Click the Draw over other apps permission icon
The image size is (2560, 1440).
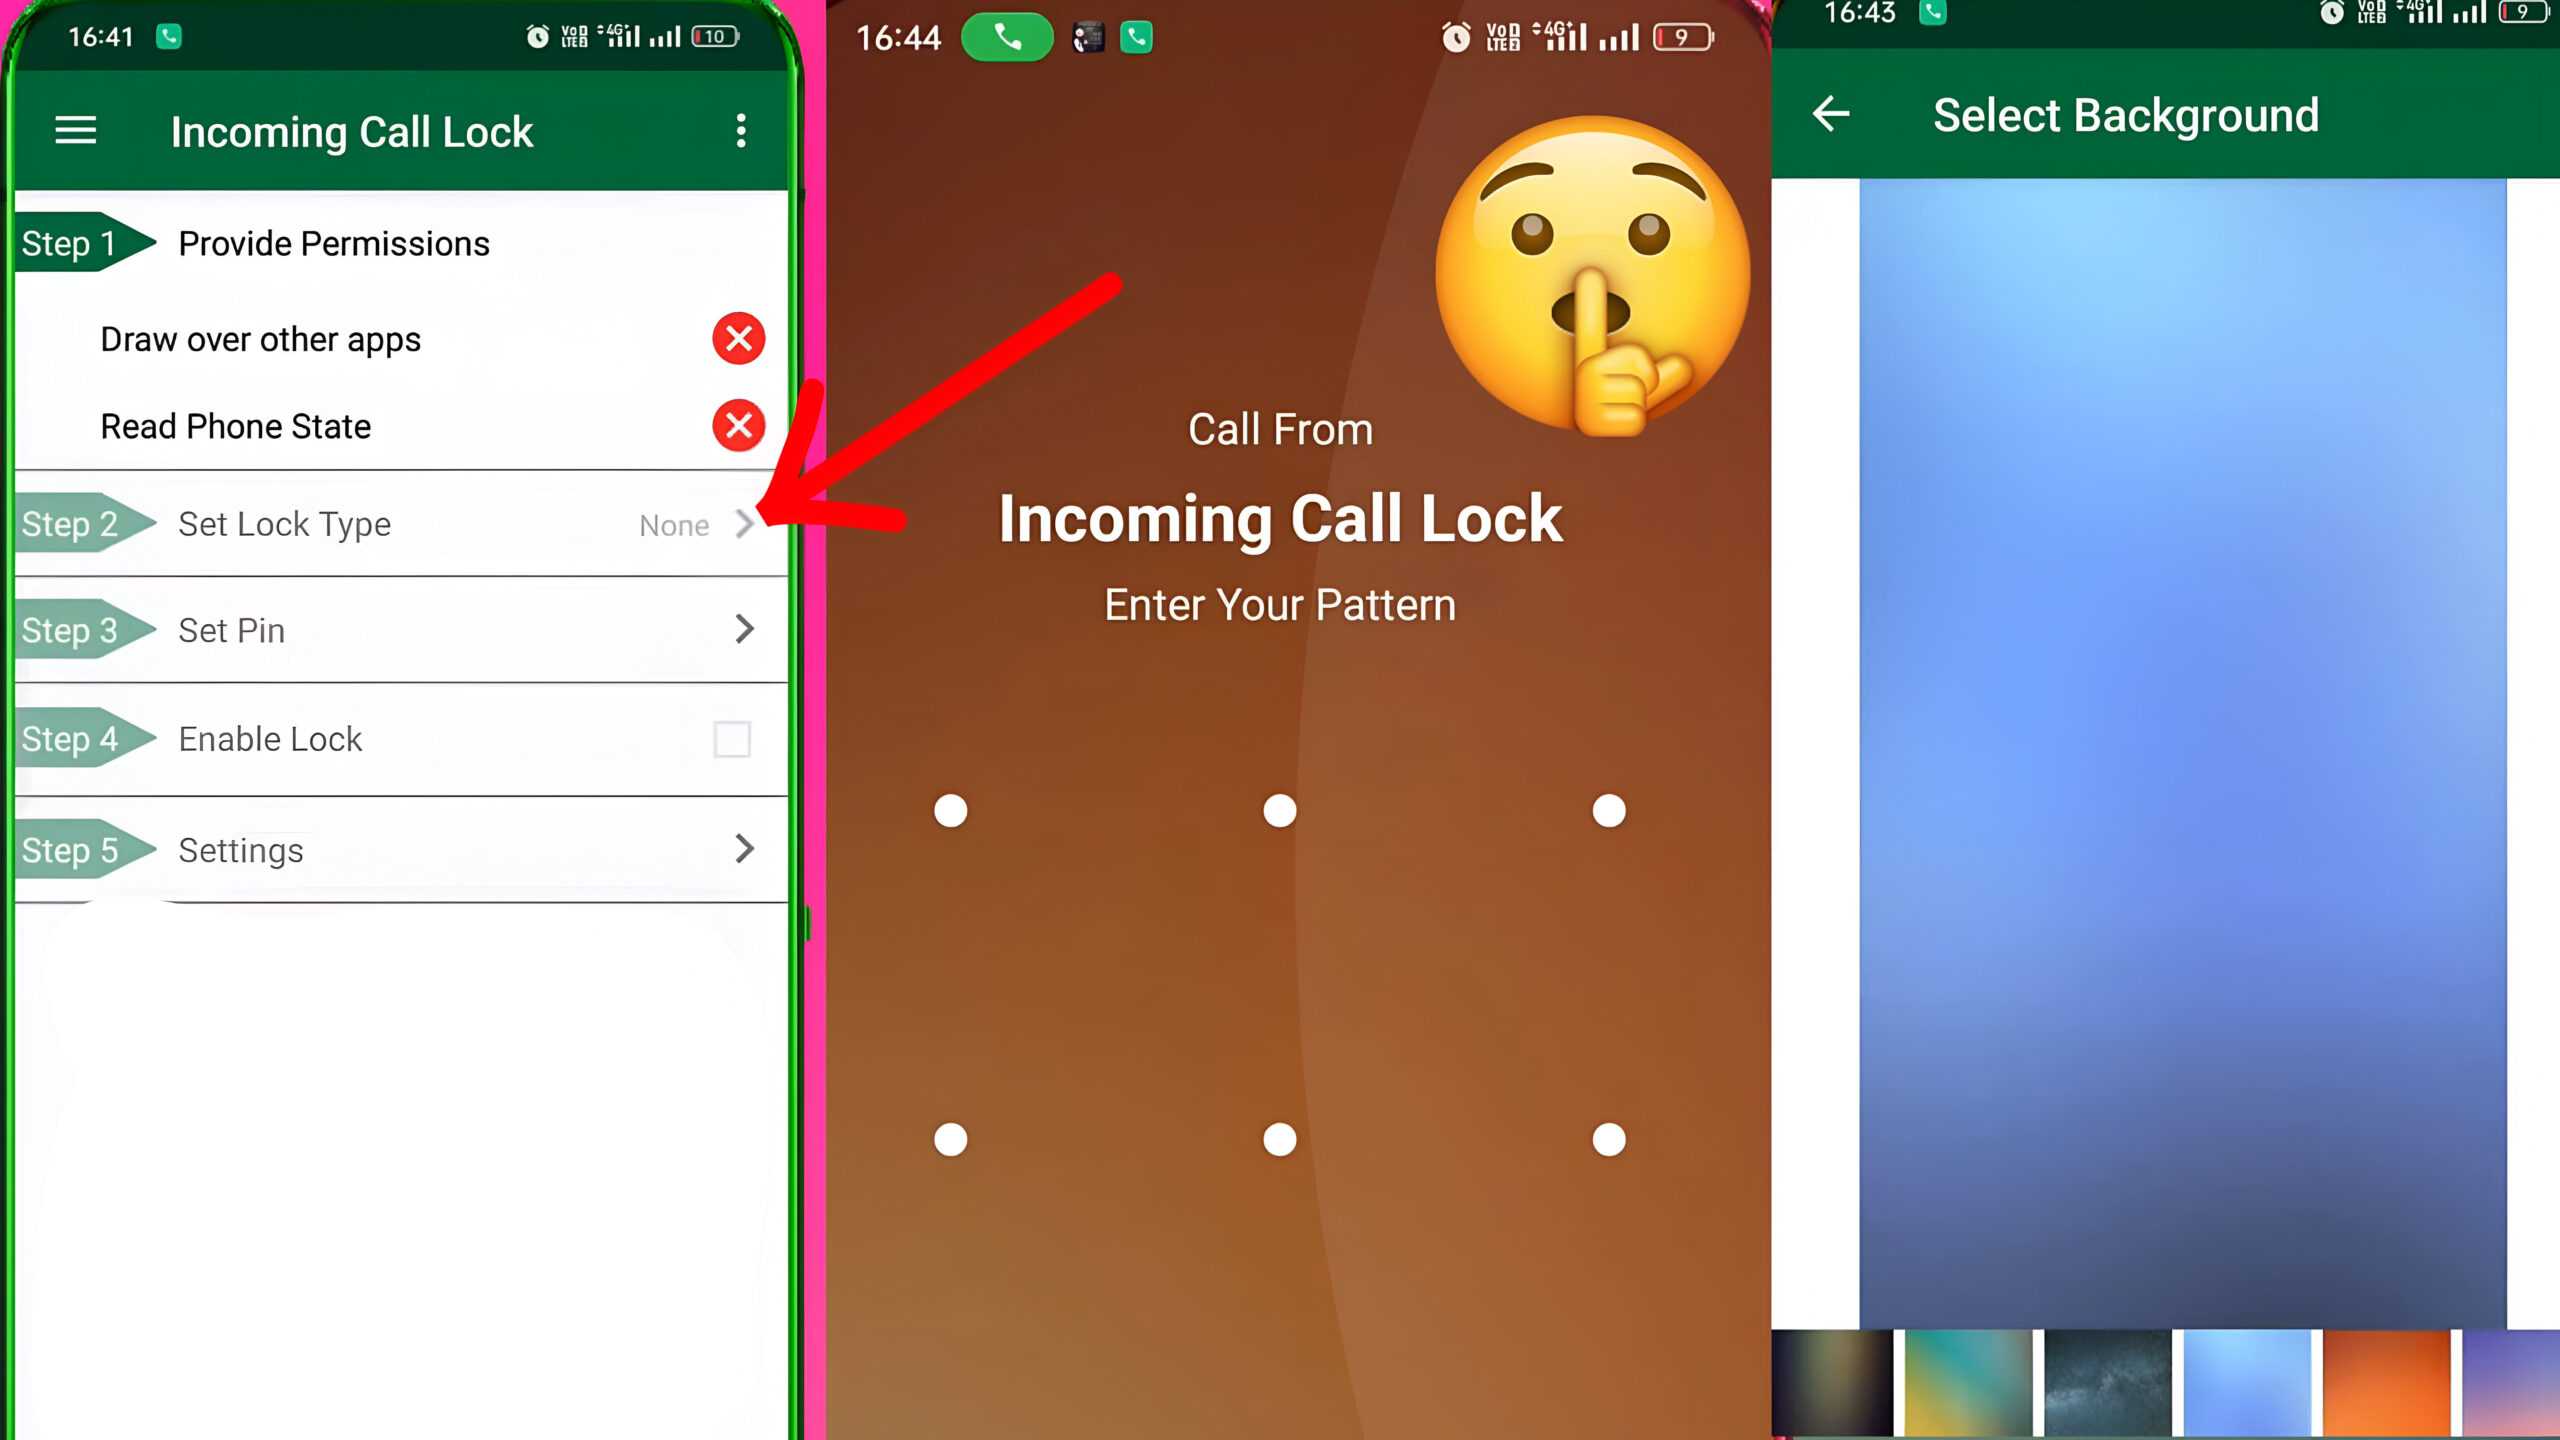pos(738,338)
